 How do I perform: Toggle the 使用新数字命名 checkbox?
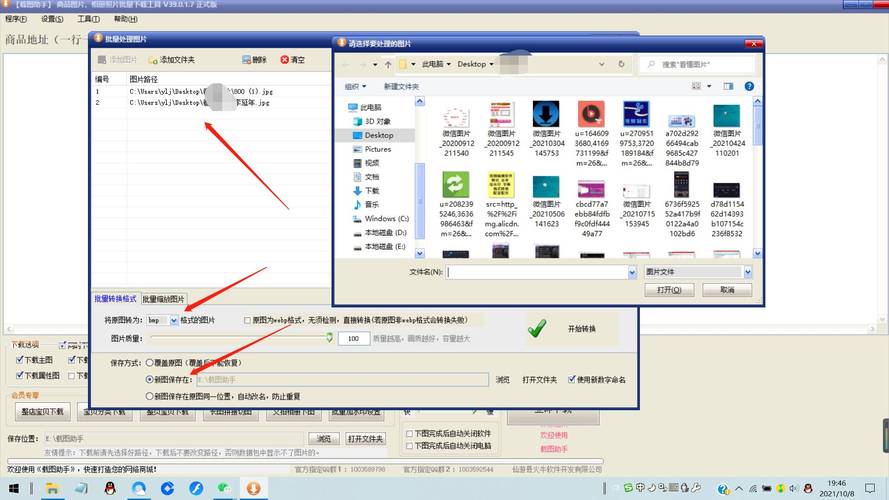(x=571, y=380)
